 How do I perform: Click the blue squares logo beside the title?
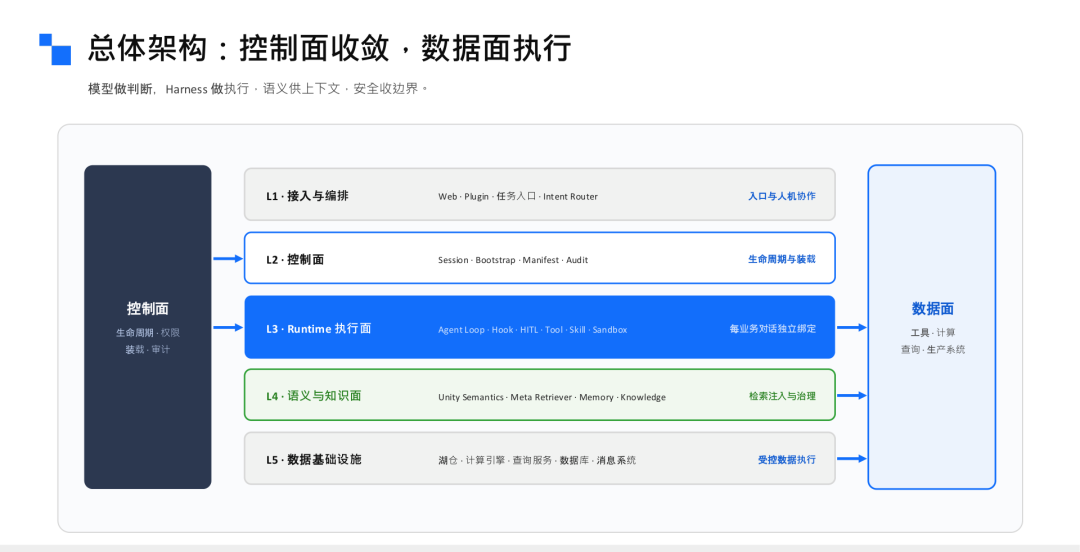click(x=55, y=49)
